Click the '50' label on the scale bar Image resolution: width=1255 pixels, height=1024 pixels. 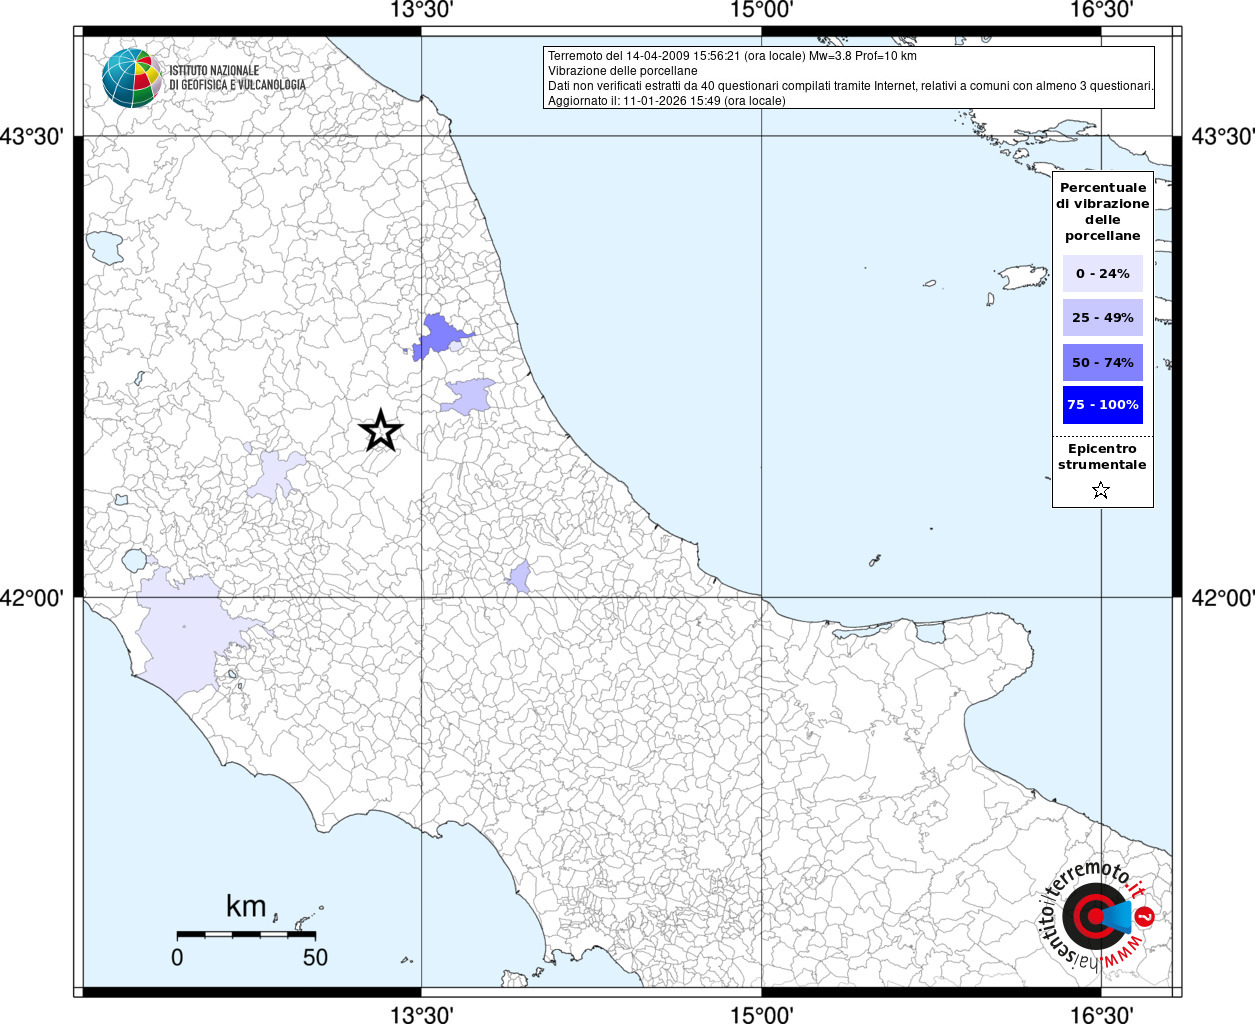(315, 957)
